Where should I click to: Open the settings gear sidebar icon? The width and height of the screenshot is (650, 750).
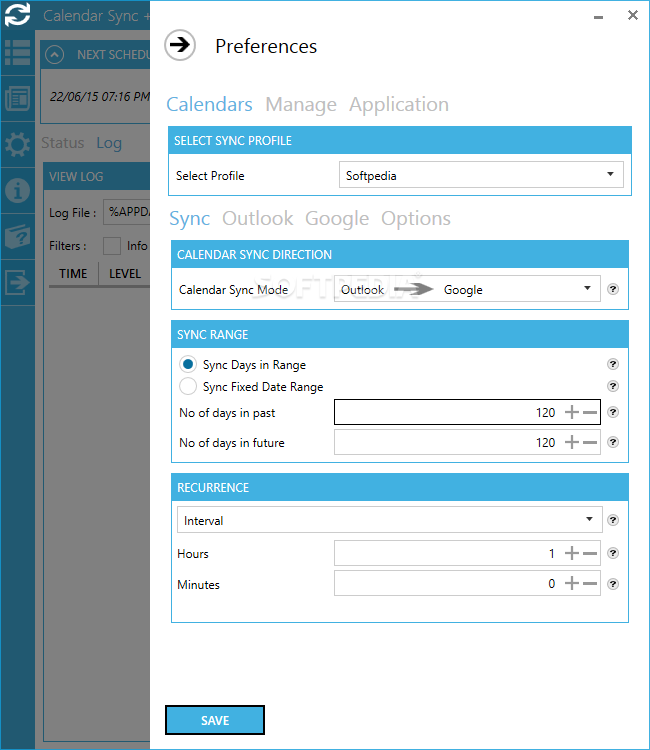(x=18, y=144)
